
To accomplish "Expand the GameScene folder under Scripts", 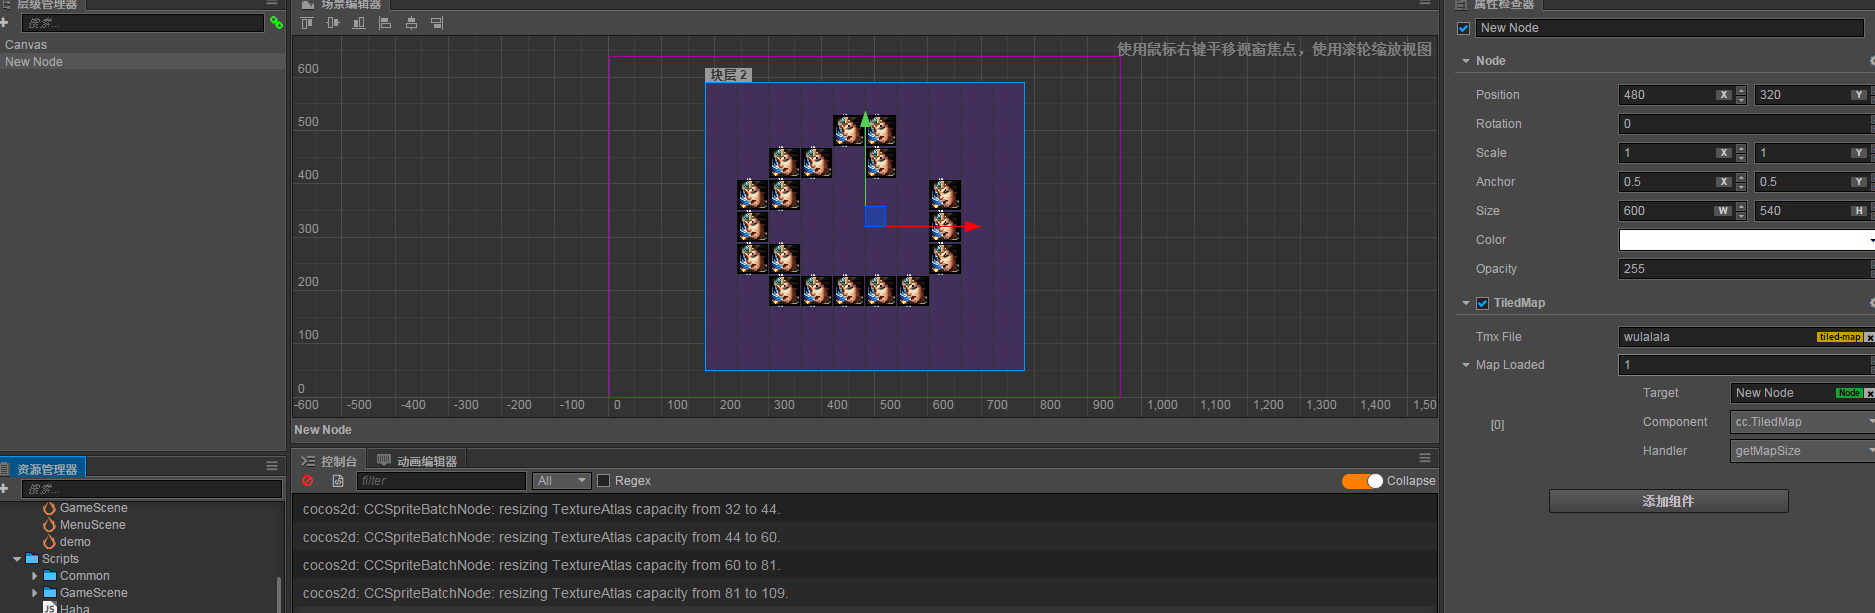I will tap(35, 593).
